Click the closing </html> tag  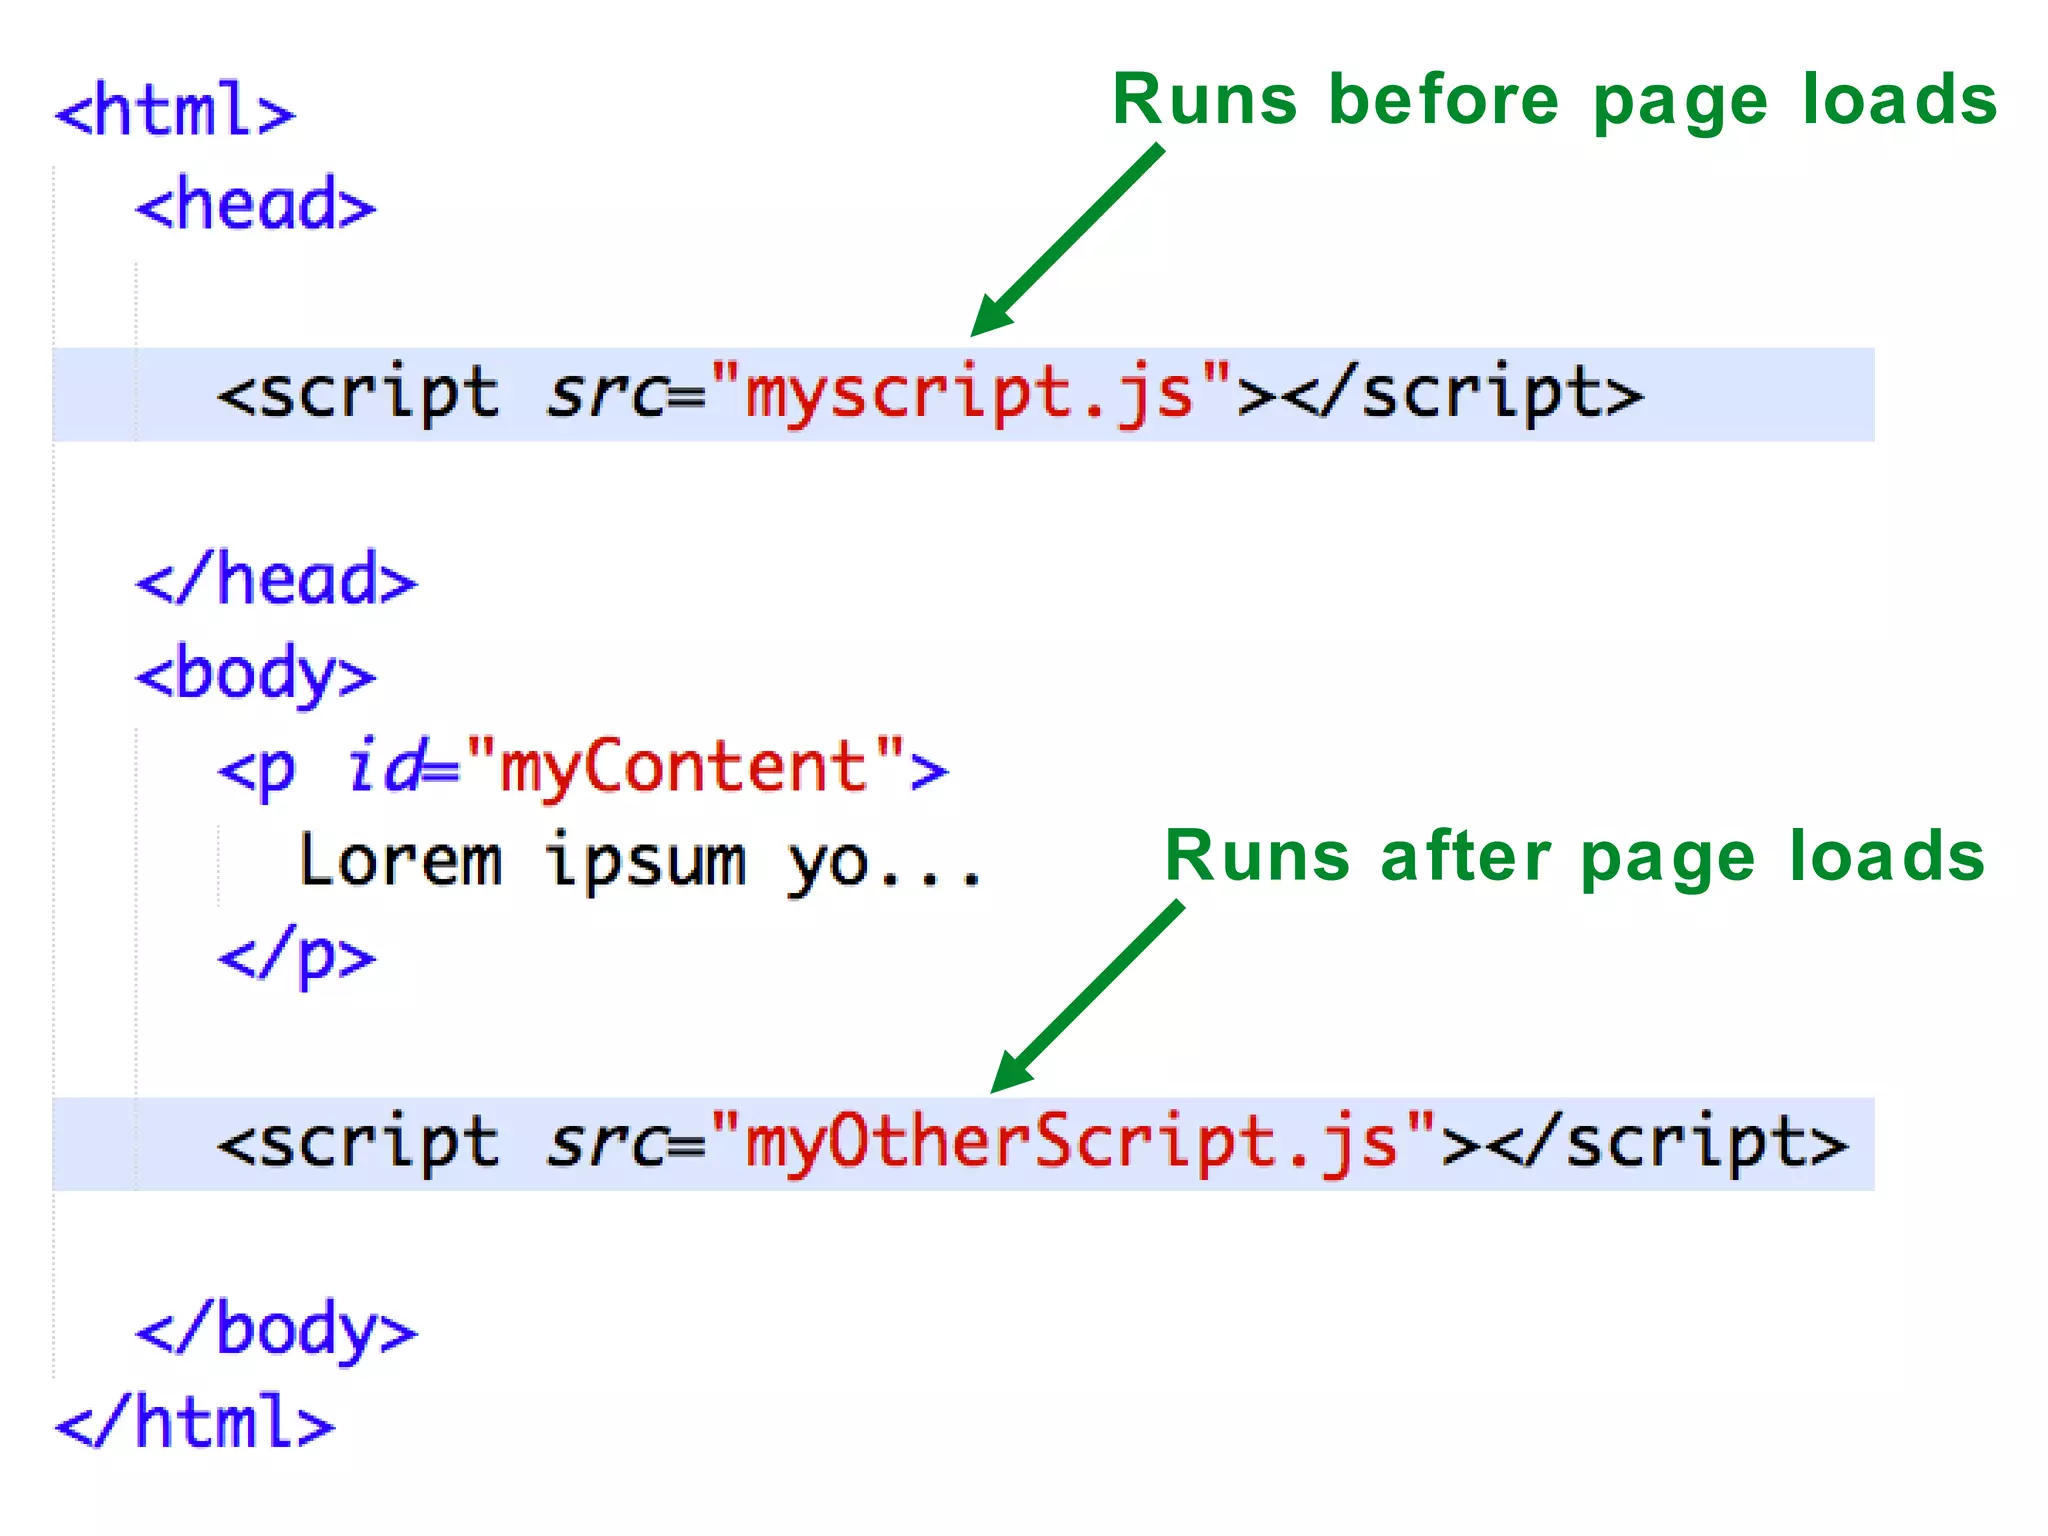(195, 1422)
